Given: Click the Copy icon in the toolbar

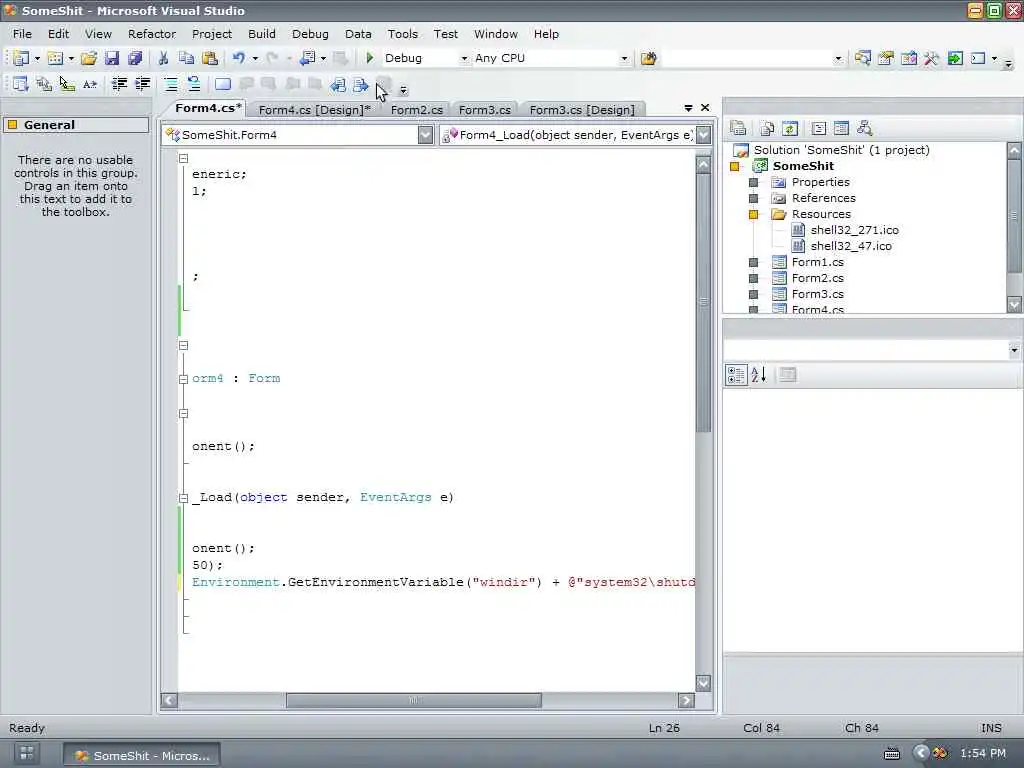Looking at the screenshot, I should coord(186,58).
